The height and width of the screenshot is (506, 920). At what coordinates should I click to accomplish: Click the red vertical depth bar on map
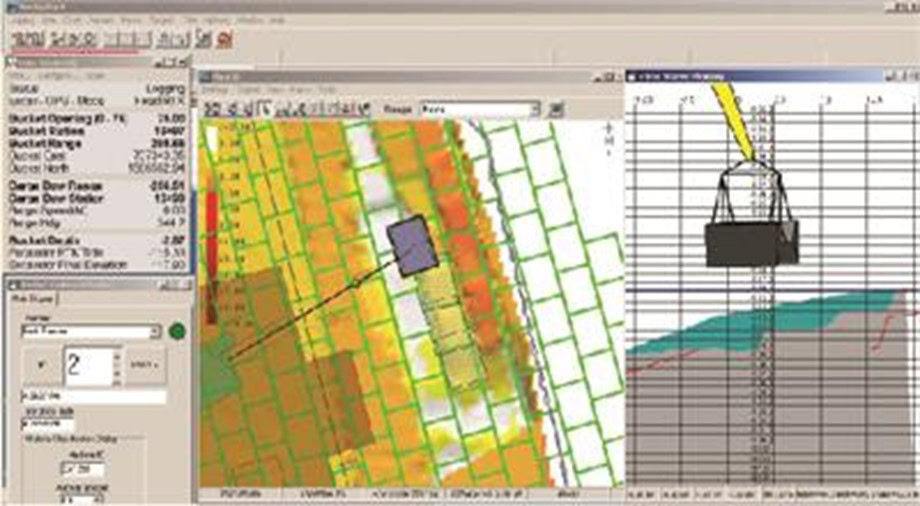(x=212, y=257)
